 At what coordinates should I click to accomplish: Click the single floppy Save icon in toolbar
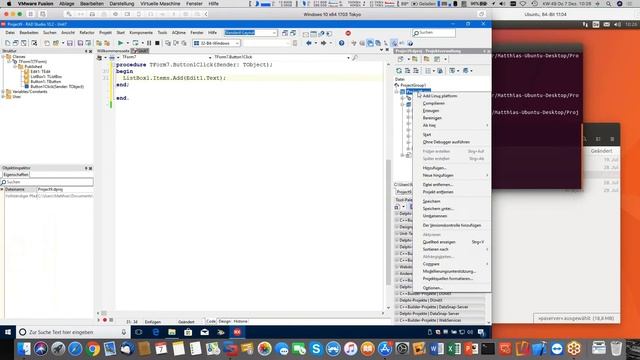[x=70, y=43]
